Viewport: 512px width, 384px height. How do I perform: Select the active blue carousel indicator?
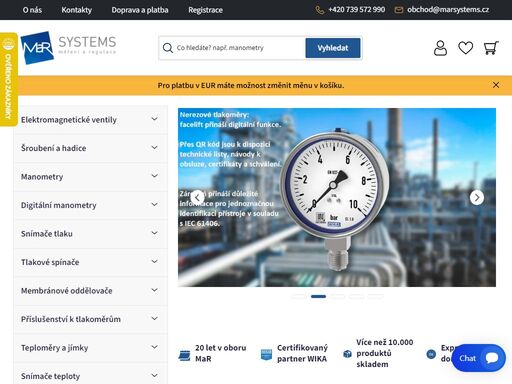(318, 296)
